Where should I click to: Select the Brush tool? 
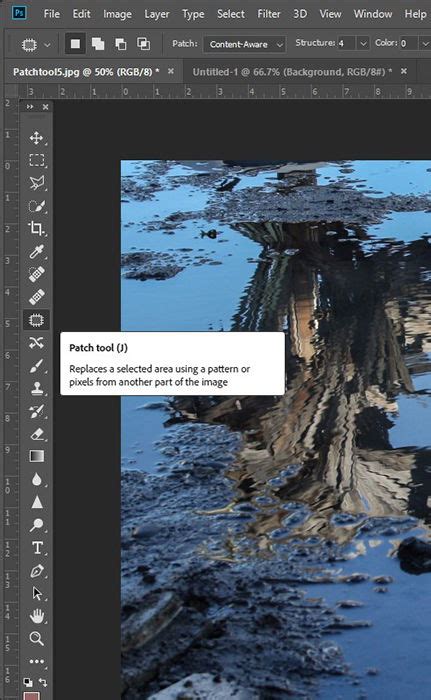(x=37, y=365)
